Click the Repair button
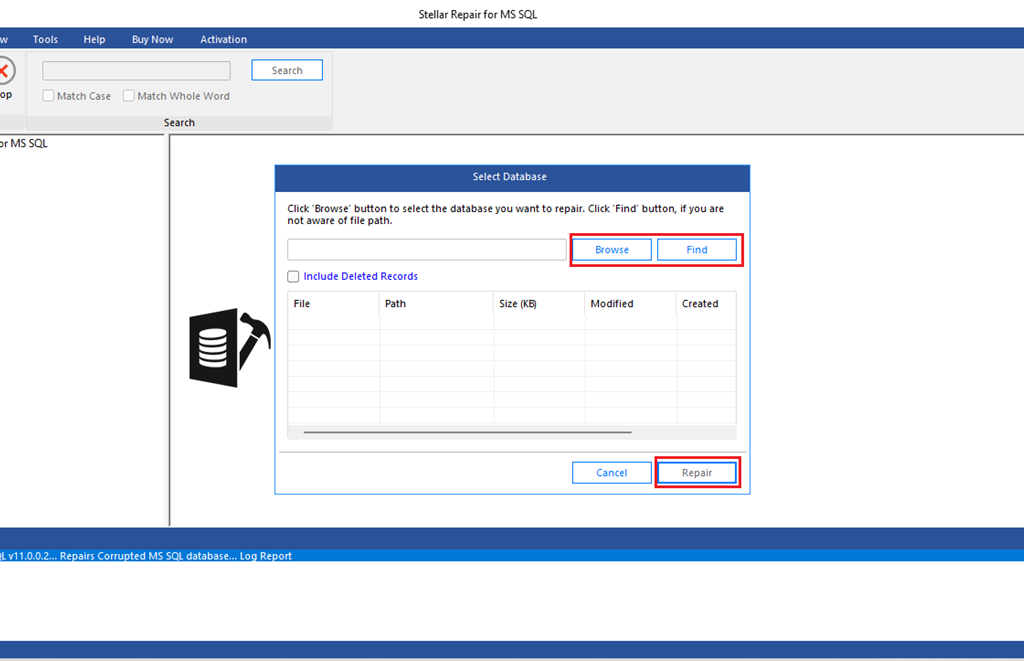The height and width of the screenshot is (661, 1024). [697, 473]
